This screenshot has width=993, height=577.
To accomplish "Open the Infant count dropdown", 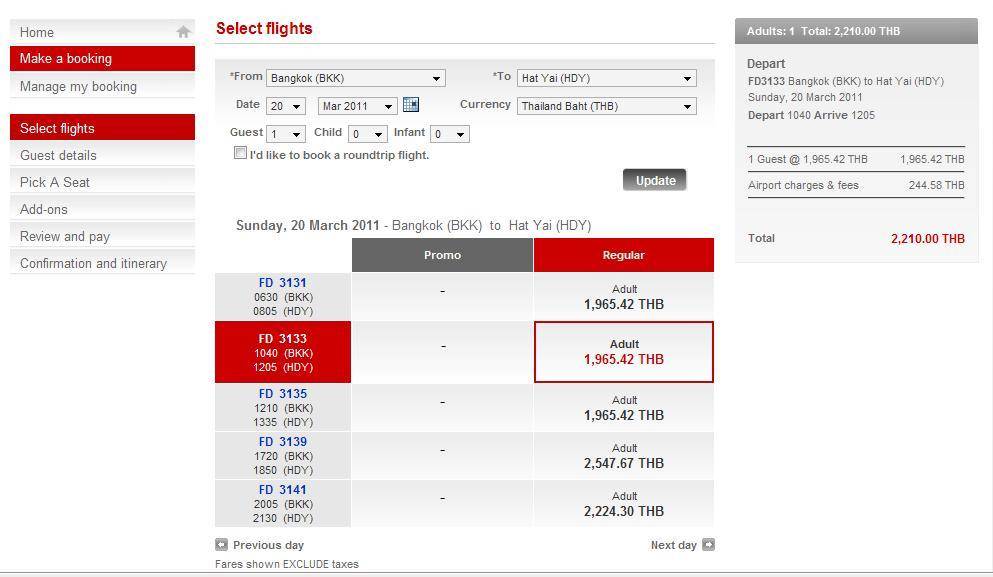I will click(449, 134).
